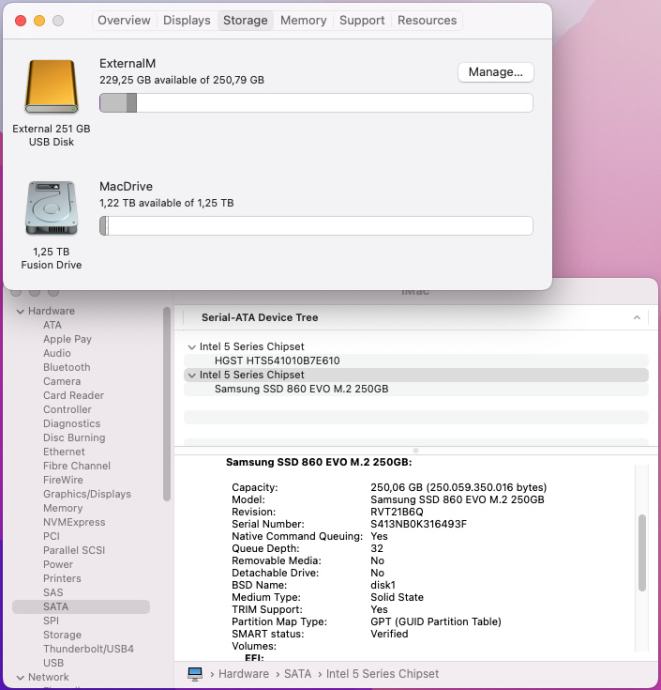Select SATA in the sidebar
The width and height of the screenshot is (661, 690).
pos(81,606)
